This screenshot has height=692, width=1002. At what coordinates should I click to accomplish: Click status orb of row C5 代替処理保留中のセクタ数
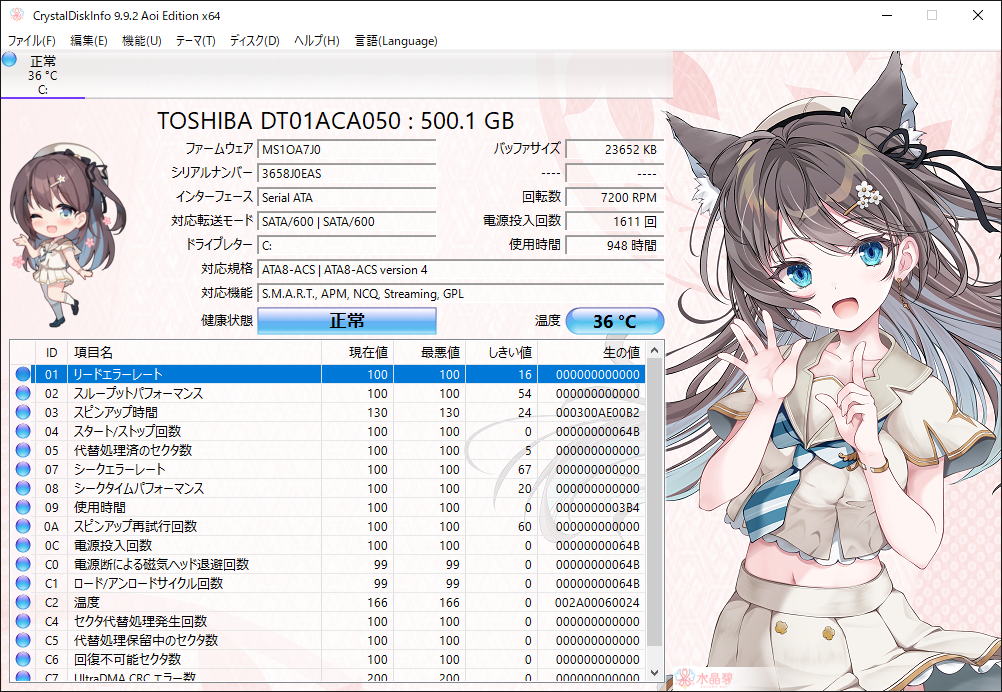coord(23,640)
